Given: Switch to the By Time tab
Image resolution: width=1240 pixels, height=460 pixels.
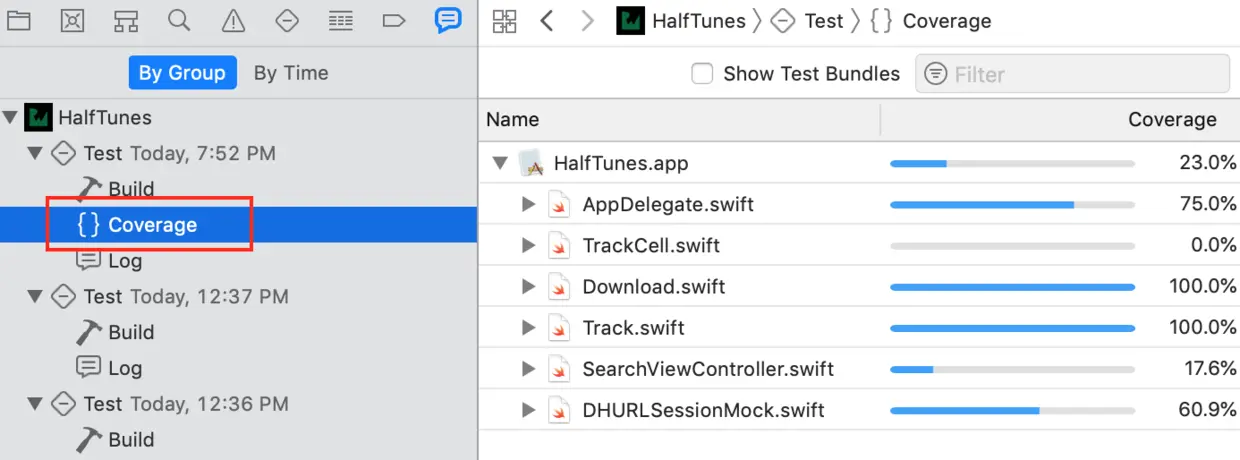Looking at the screenshot, I should (291, 73).
